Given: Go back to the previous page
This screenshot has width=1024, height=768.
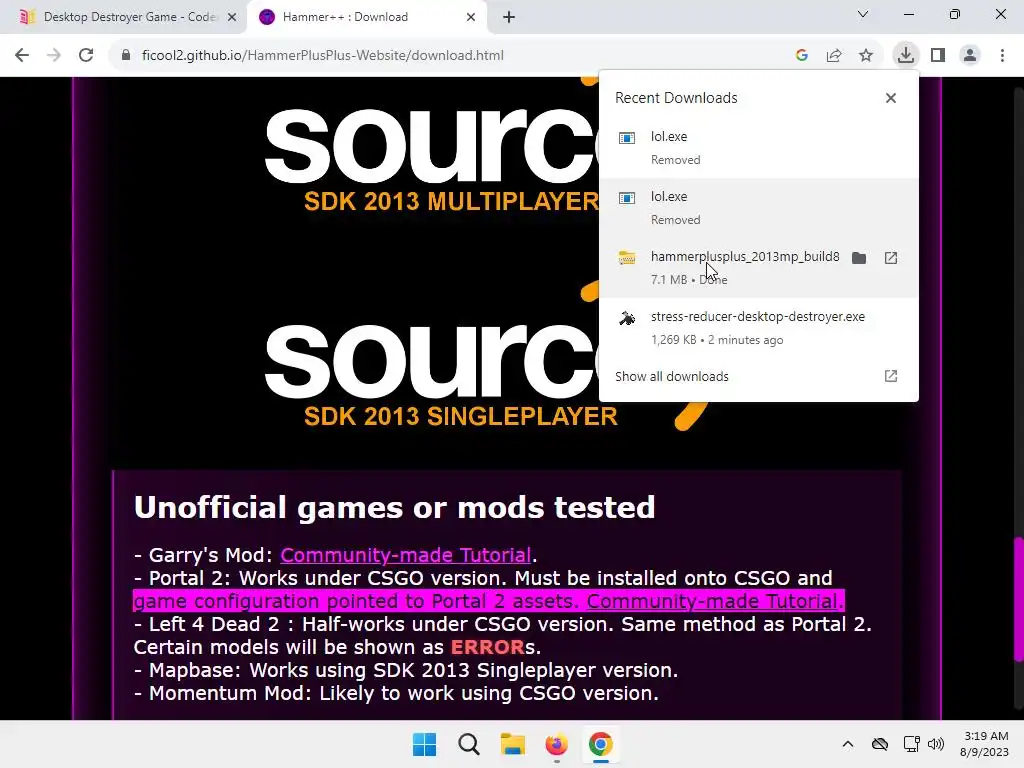Looking at the screenshot, I should [x=22, y=56].
